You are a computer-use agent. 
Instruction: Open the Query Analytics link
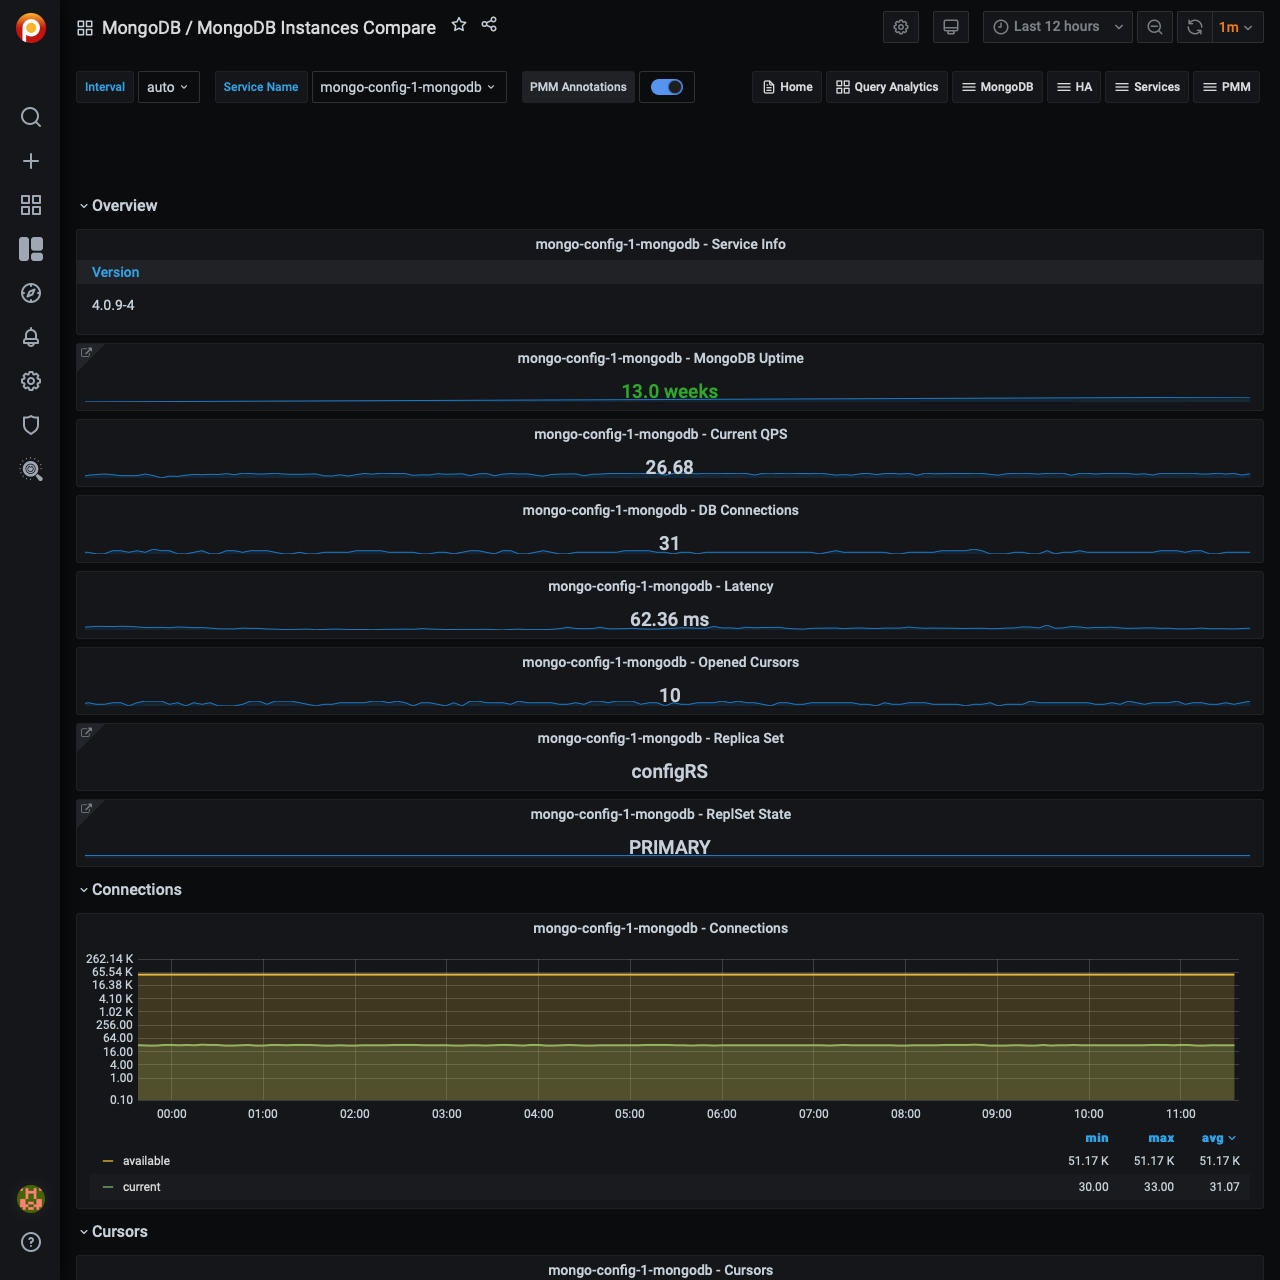pyautogui.click(x=887, y=87)
